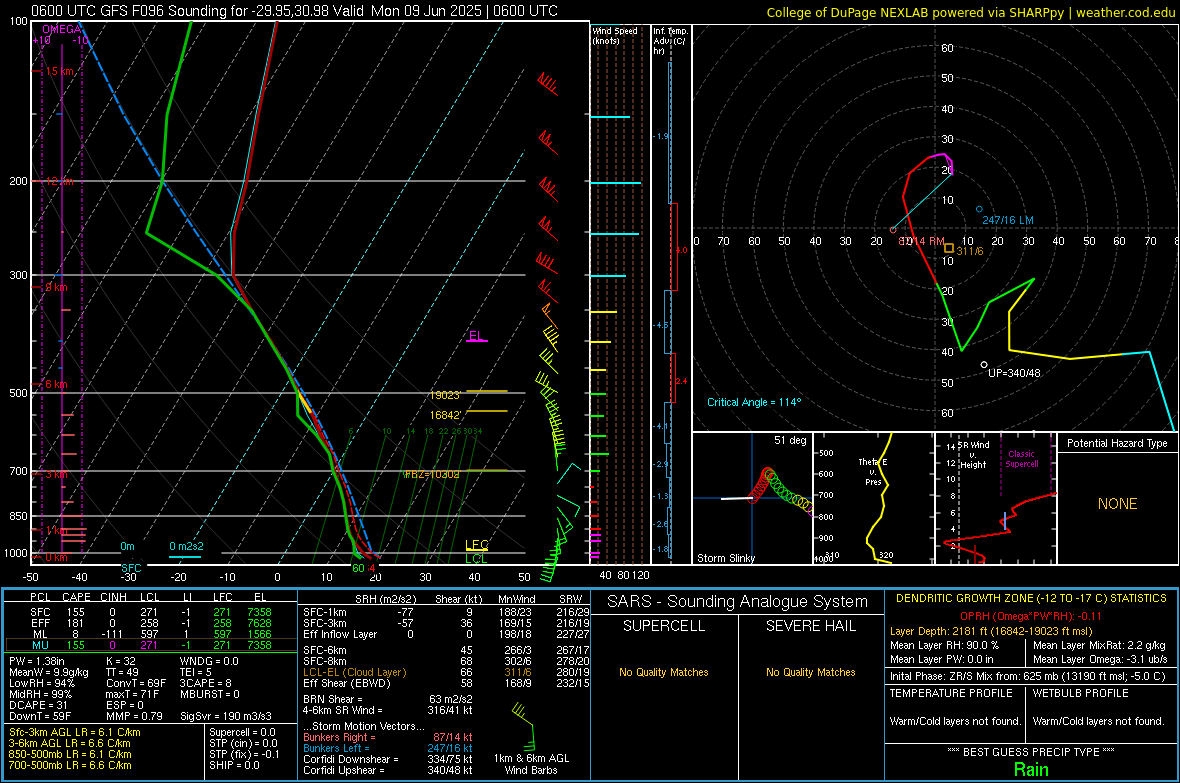Click the Inf. Temp. Adv. panel header

[670, 41]
